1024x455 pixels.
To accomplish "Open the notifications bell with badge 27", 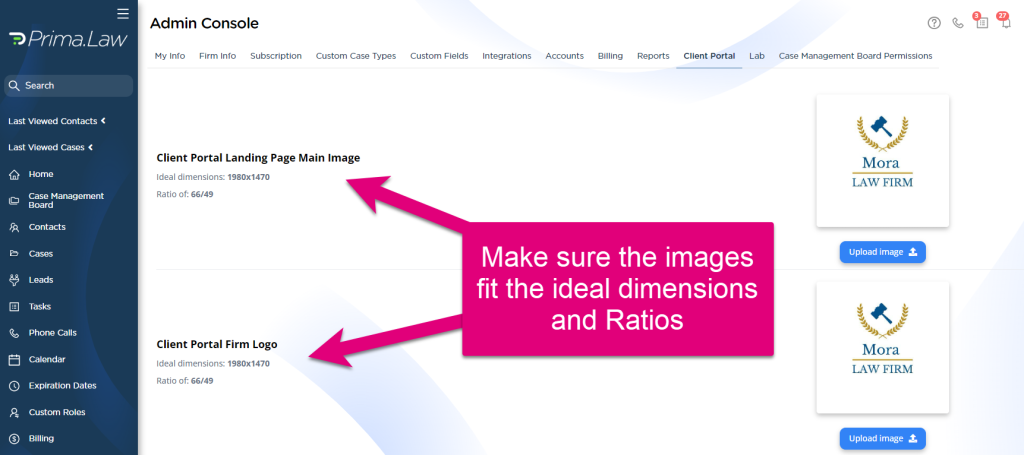I will pyautogui.click(x=1006, y=22).
